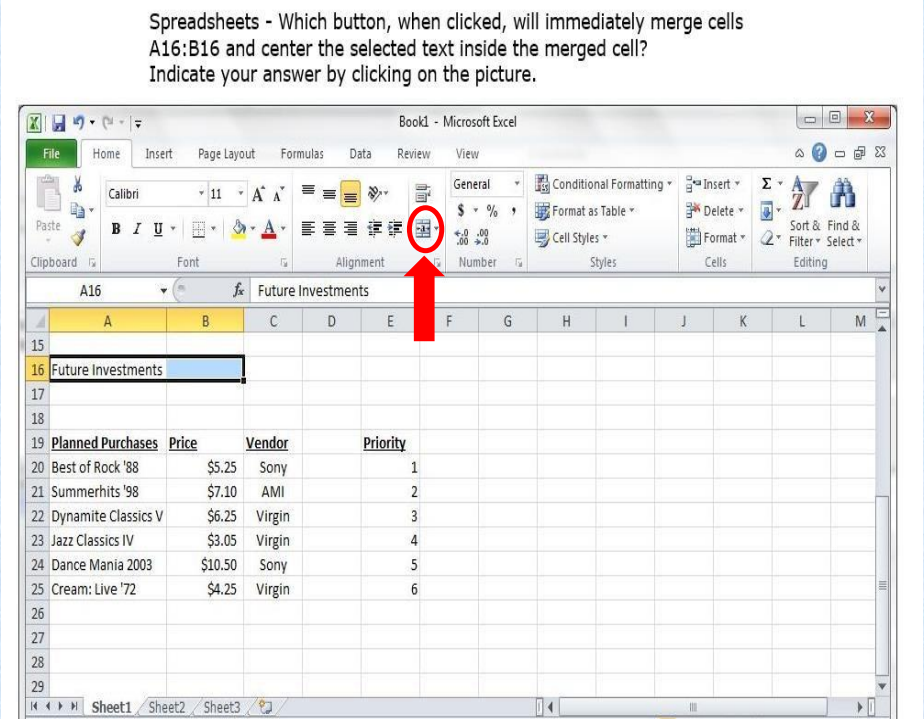The image size is (924, 719).
Task: Increase the cell indent
Action: coord(395,229)
